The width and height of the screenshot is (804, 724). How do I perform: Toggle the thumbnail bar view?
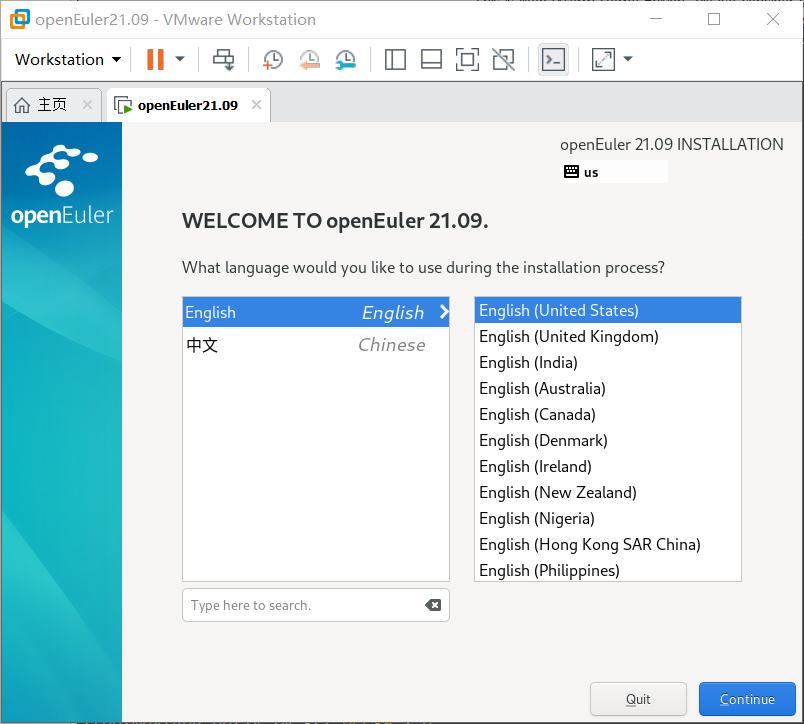click(431, 59)
